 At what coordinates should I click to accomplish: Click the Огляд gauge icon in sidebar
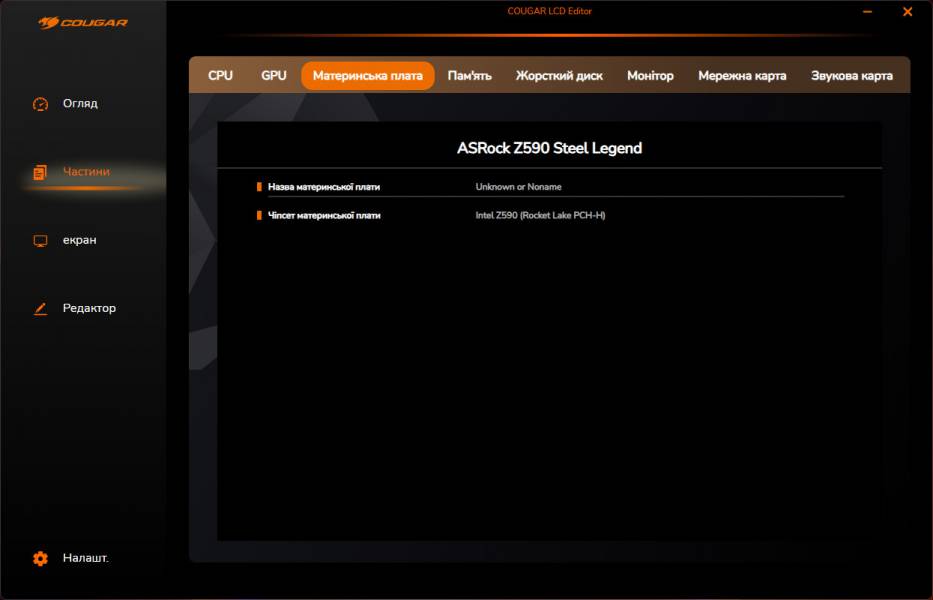click(x=40, y=104)
